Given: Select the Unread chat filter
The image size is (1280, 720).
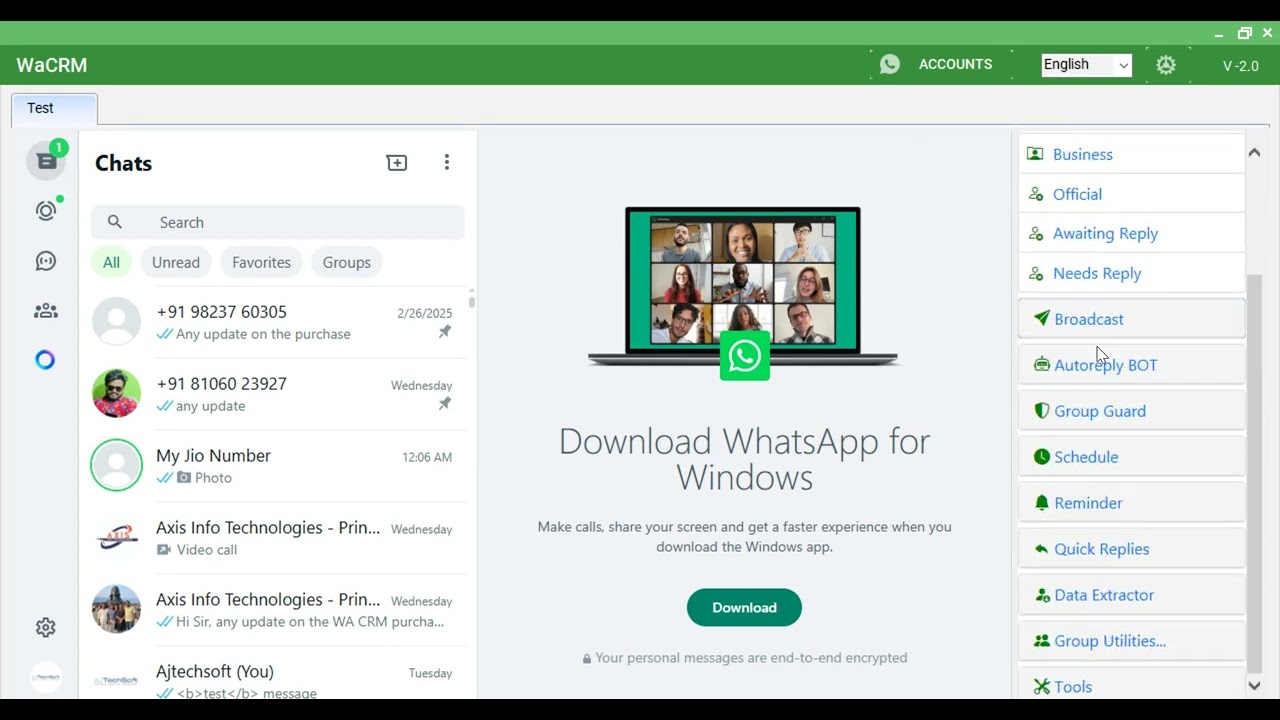Looking at the screenshot, I should (x=176, y=262).
